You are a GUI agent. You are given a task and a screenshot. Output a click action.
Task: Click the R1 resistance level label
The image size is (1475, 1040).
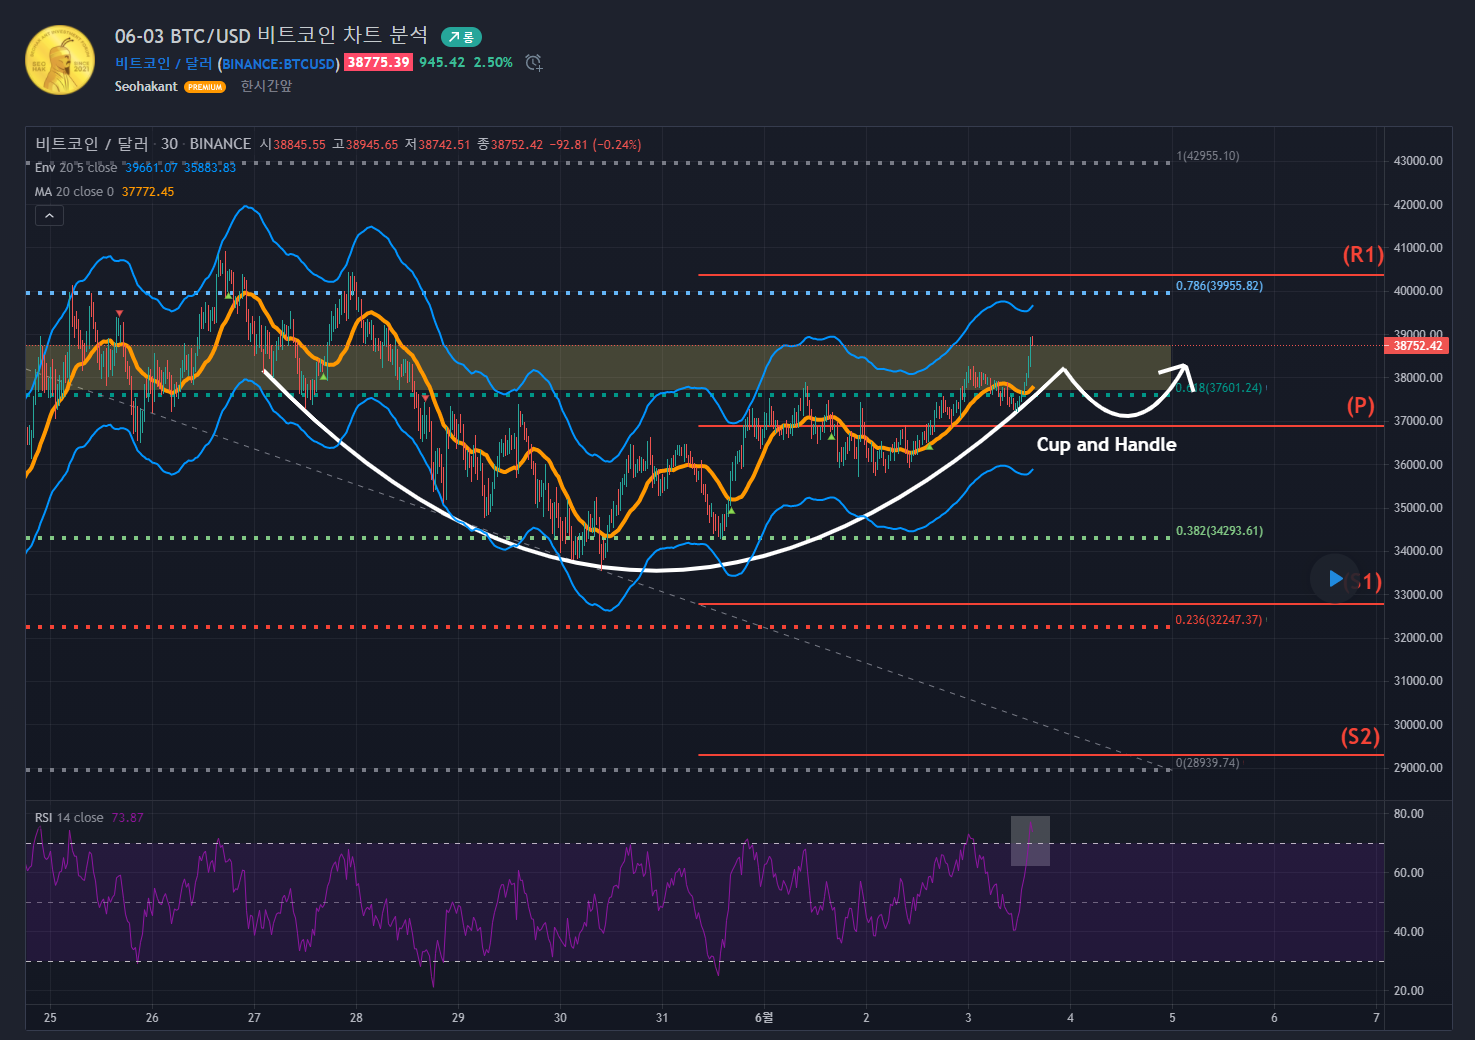[x=1362, y=255]
